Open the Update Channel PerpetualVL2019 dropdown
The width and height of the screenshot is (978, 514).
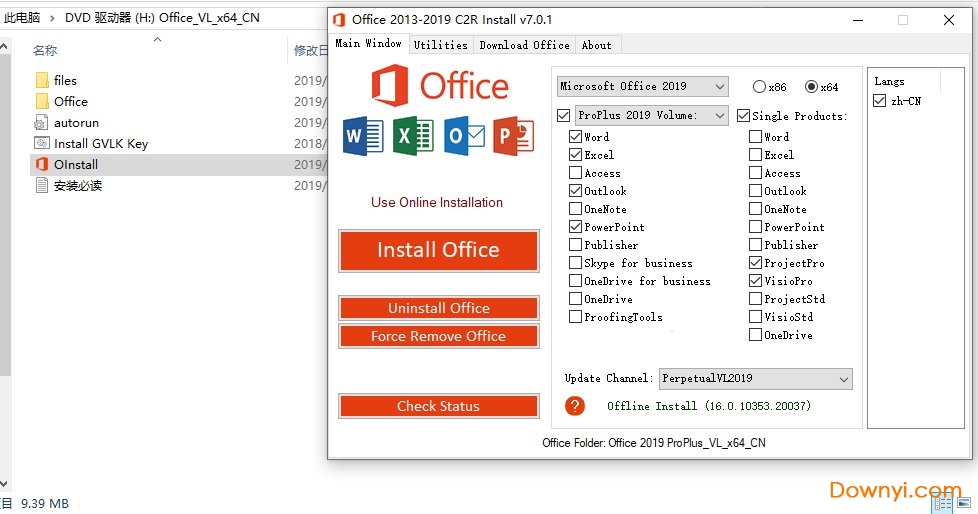pos(755,379)
